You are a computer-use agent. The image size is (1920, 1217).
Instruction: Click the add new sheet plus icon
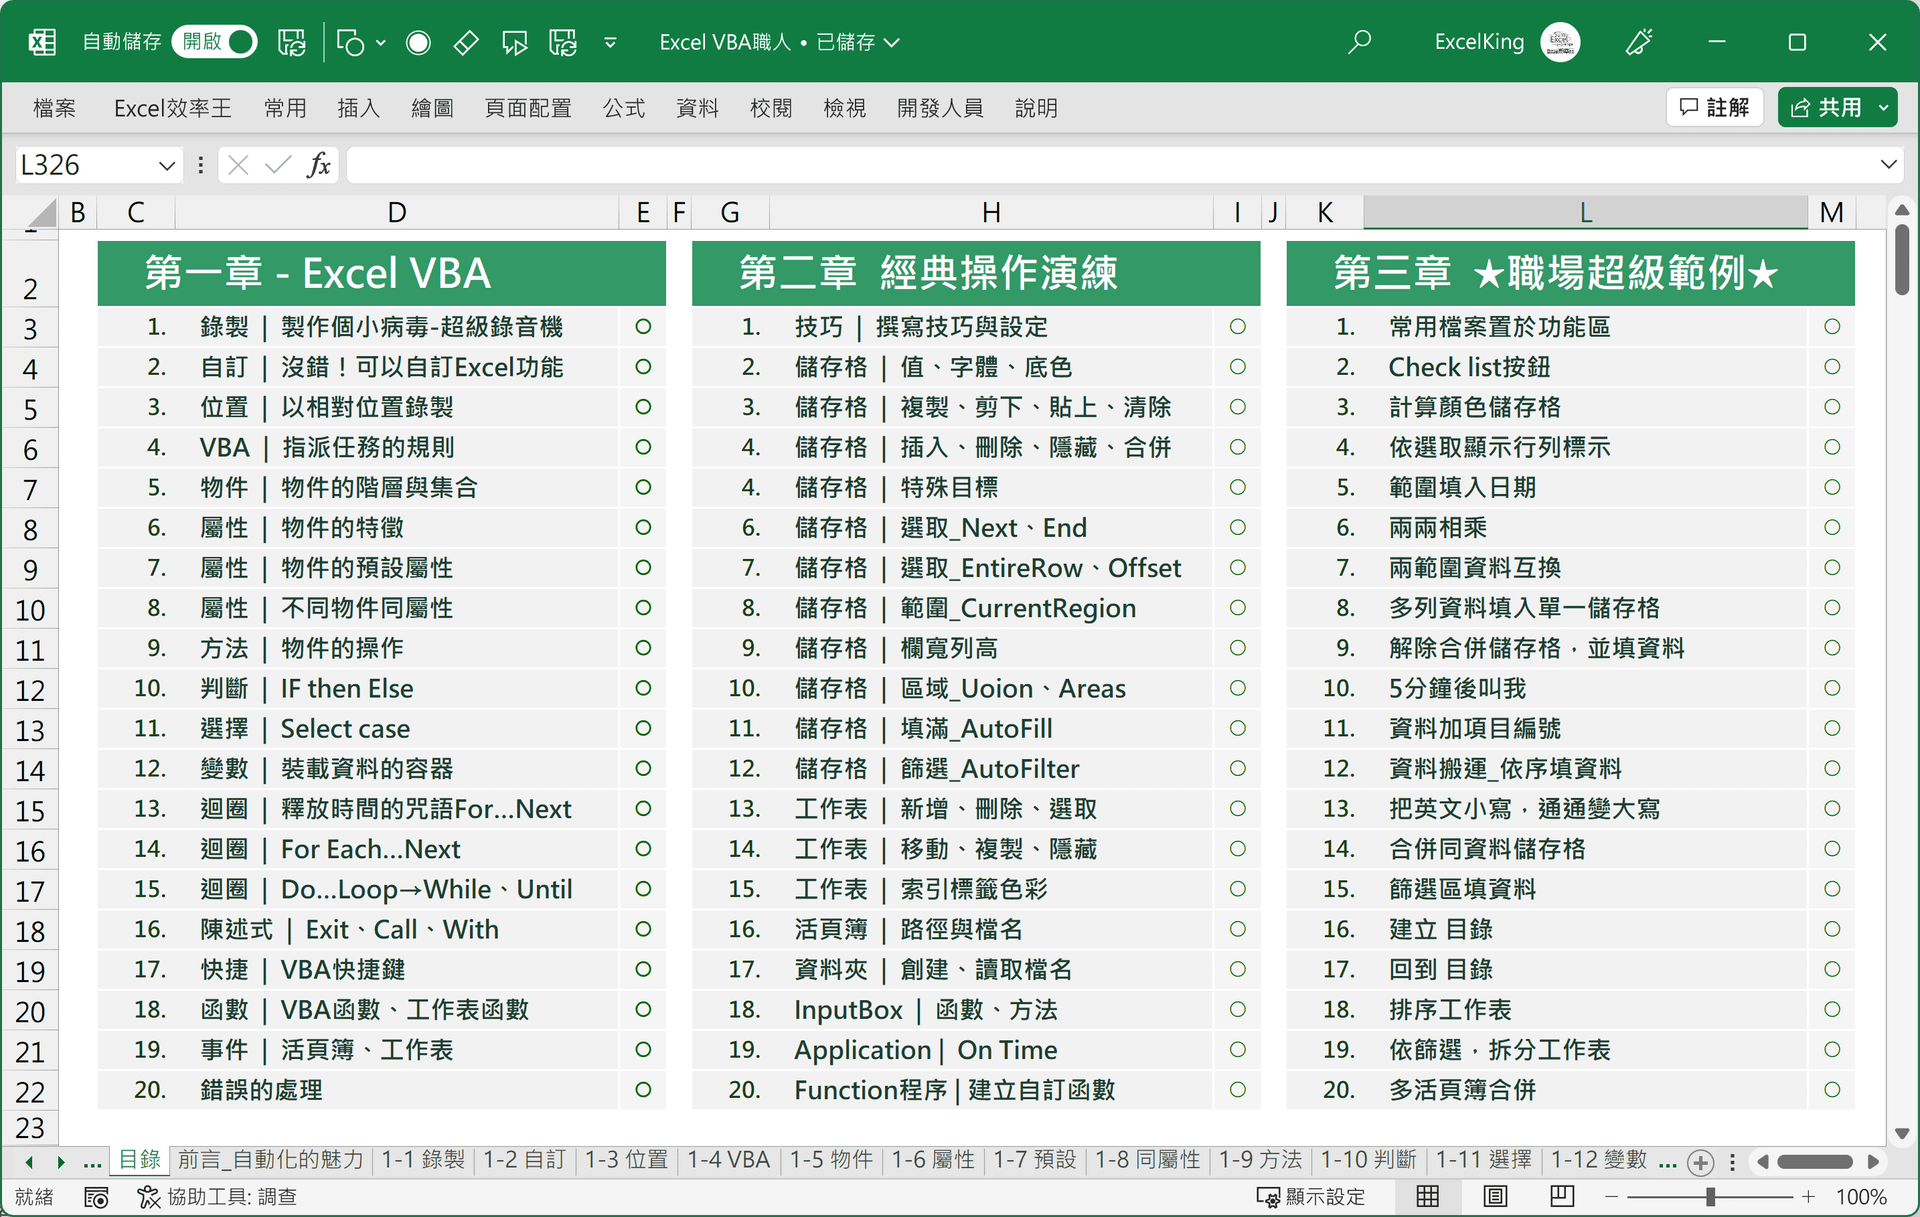(x=1700, y=1162)
